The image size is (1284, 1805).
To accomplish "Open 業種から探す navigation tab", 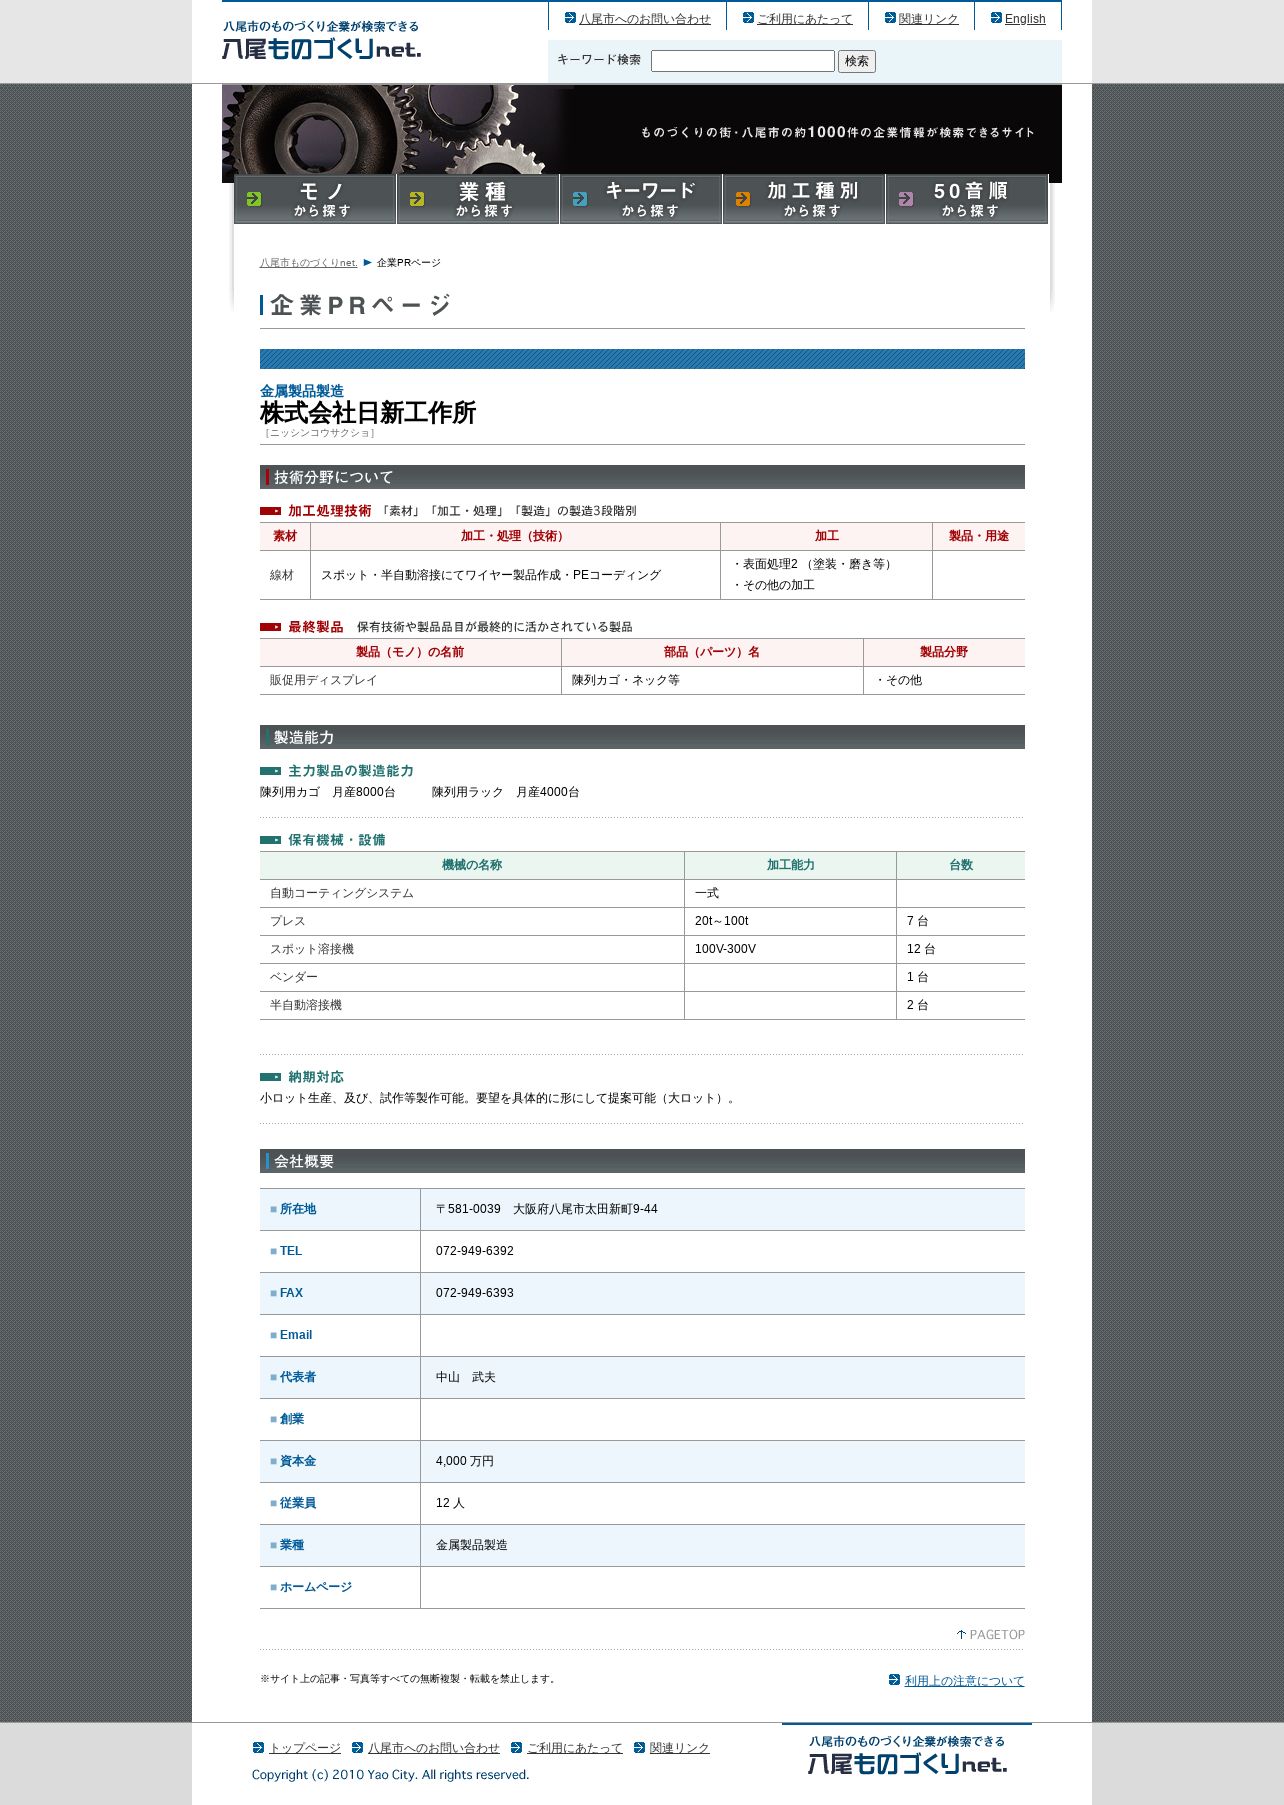I will tap(478, 199).
